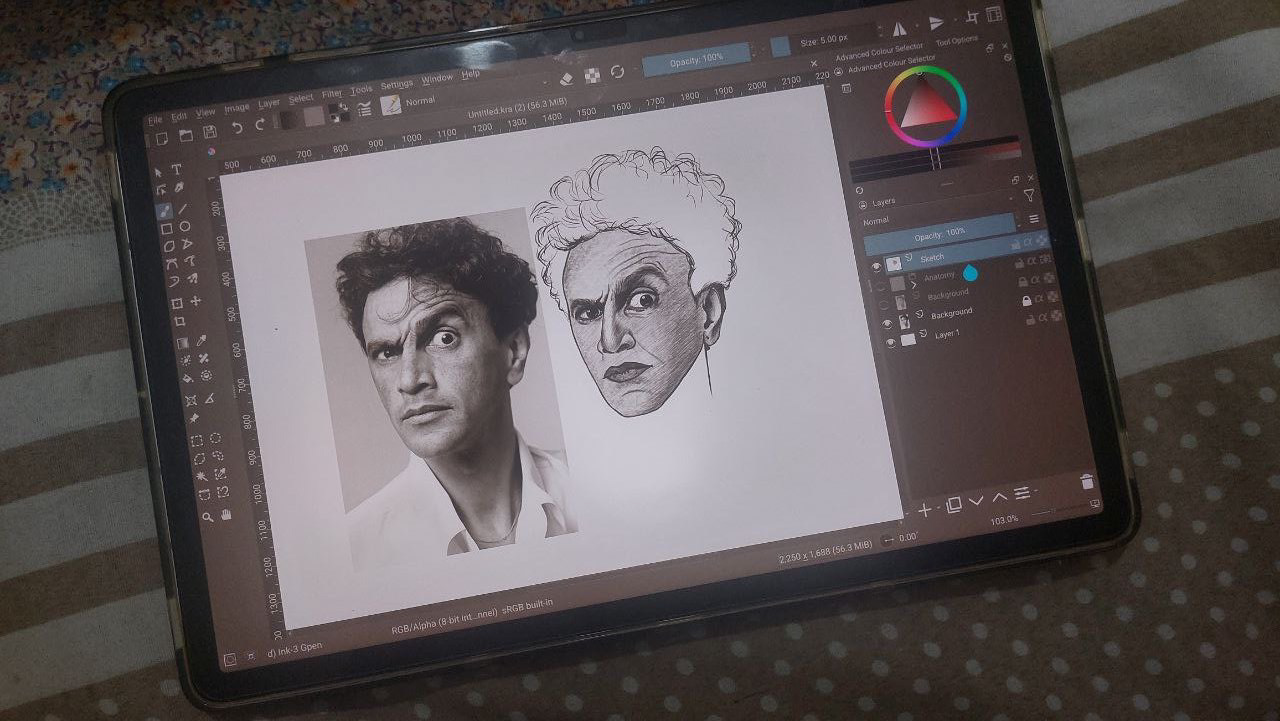Delete layer with trash icon
Image resolution: width=1280 pixels, height=721 pixels.
click(1087, 481)
